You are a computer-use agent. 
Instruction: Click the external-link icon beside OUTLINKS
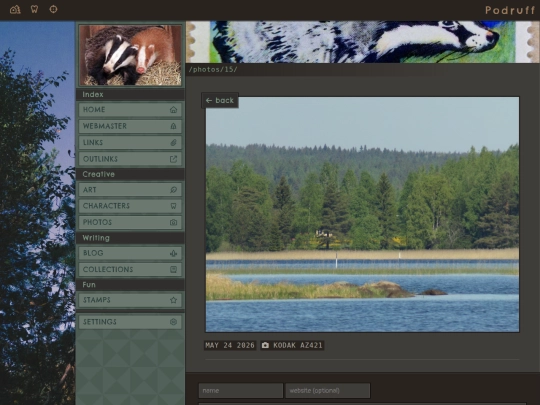(173, 159)
